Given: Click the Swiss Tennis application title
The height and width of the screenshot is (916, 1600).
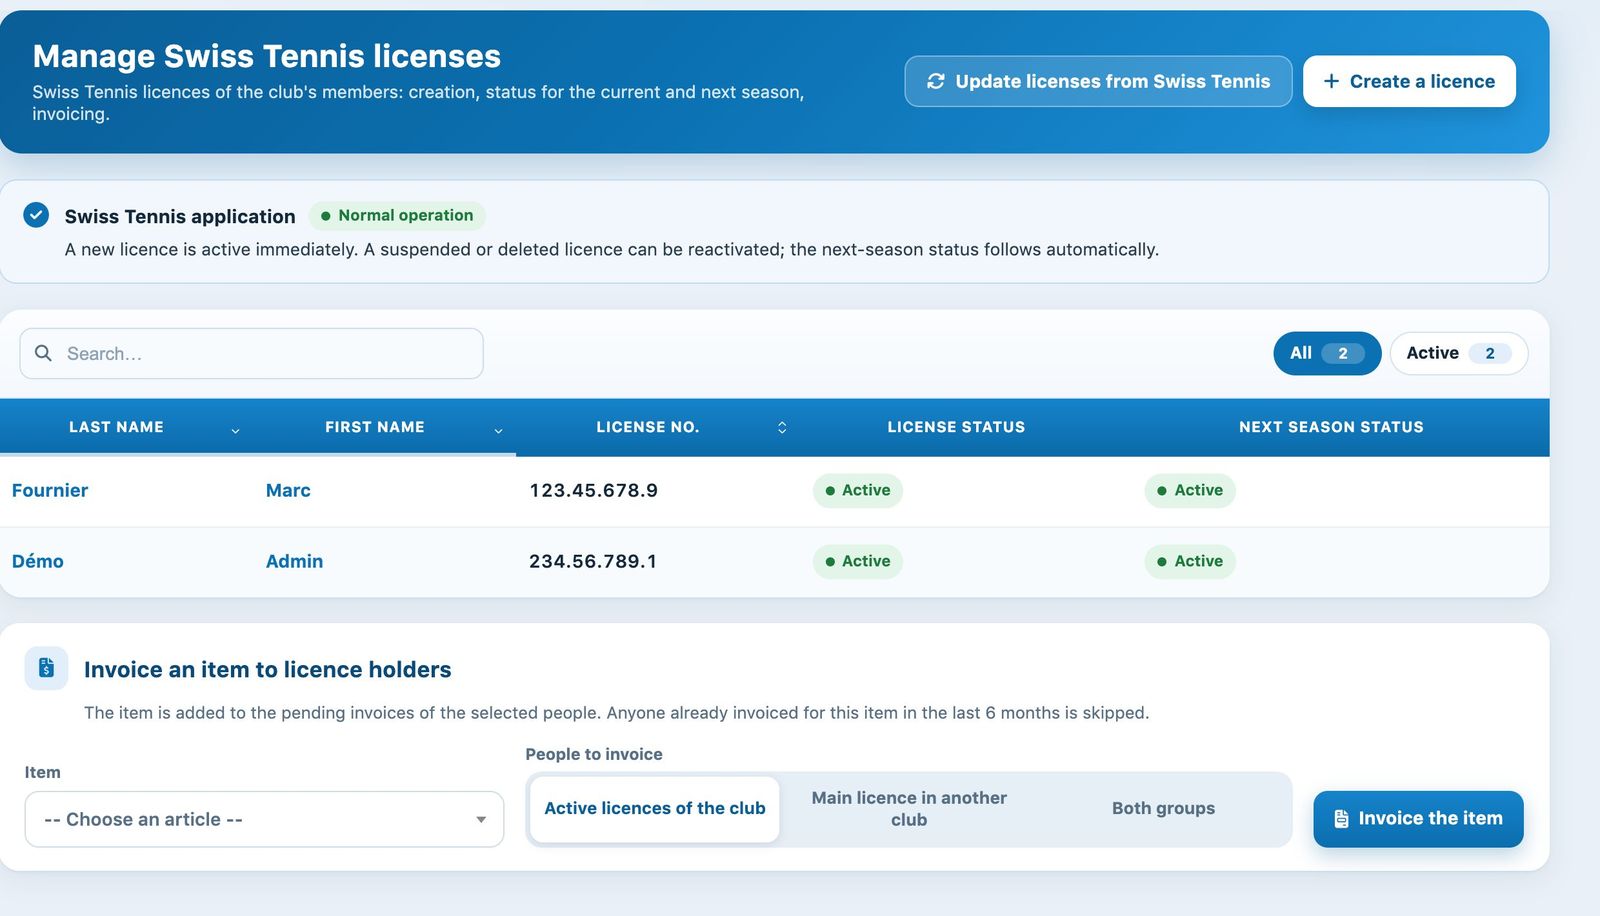Looking at the screenshot, I should 180,216.
